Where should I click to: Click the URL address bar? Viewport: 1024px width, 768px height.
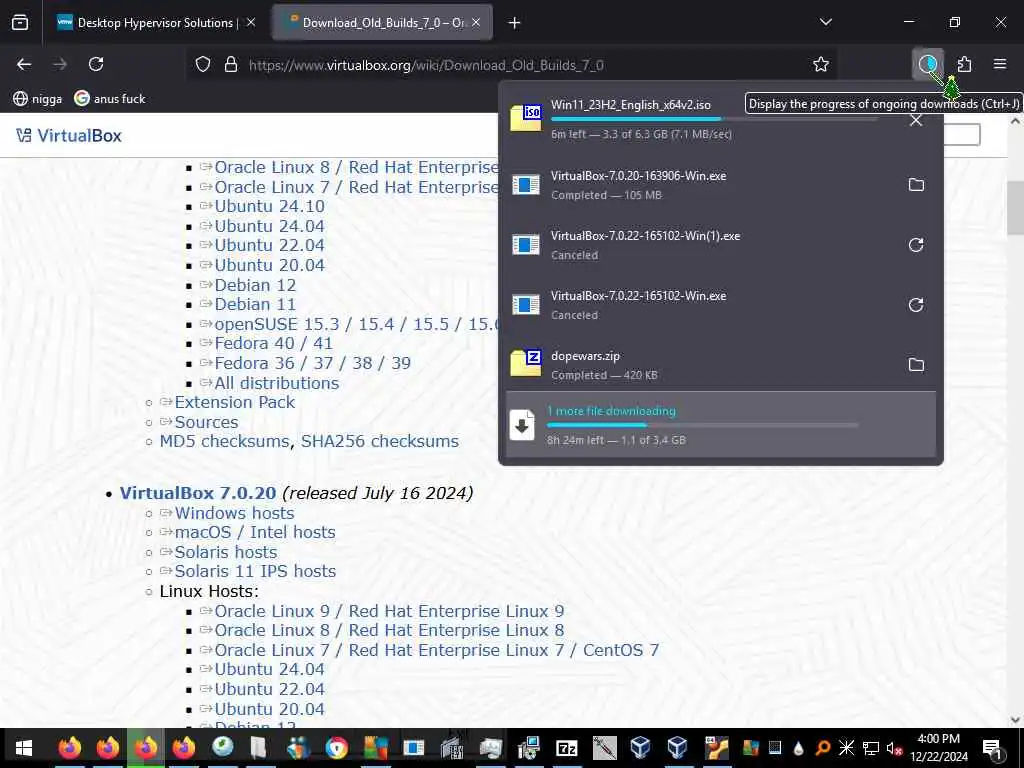(513, 65)
